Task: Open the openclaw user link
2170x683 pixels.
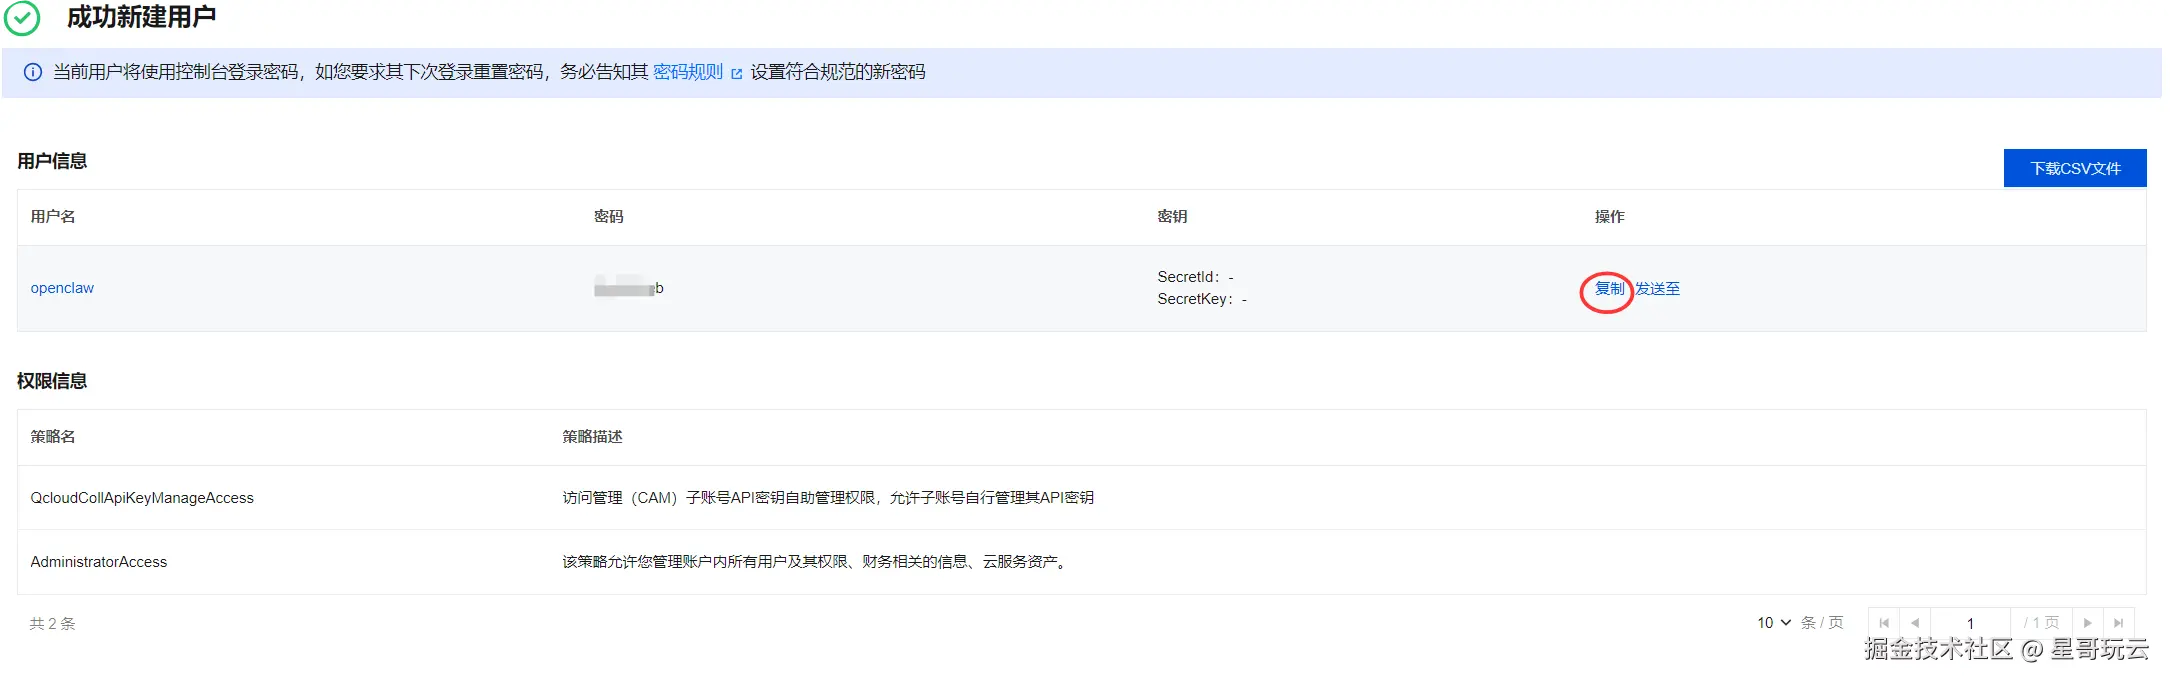Action: (x=62, y=288)
